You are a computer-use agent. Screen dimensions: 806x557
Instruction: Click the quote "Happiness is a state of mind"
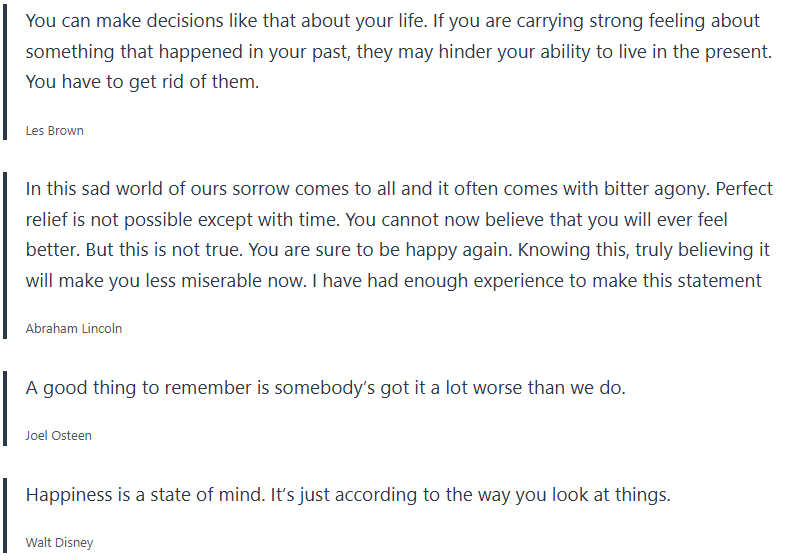pos(152,495)
